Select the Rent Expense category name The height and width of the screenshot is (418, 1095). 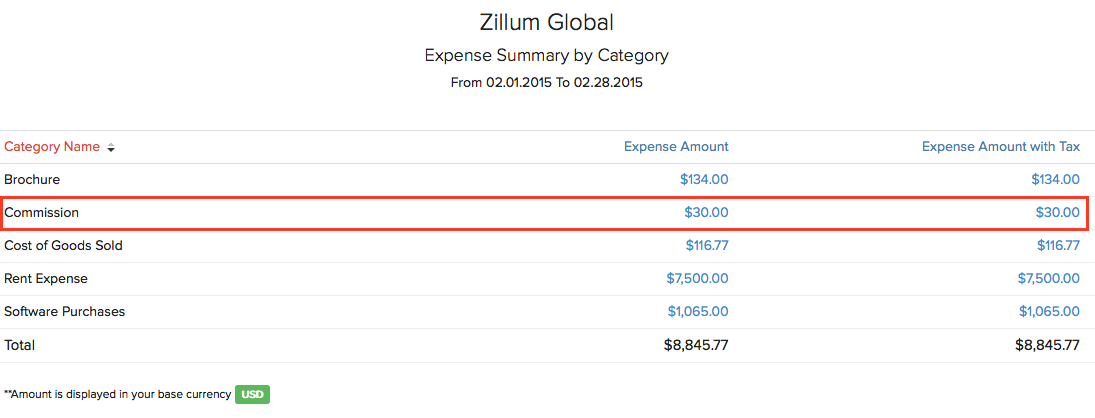coord(46,279)
